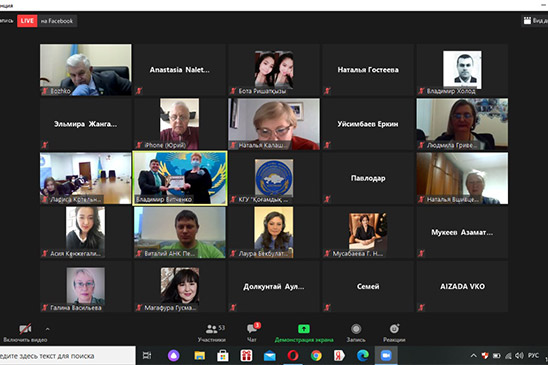Select the Павлодар participant tile

click(x=368, y=178)
